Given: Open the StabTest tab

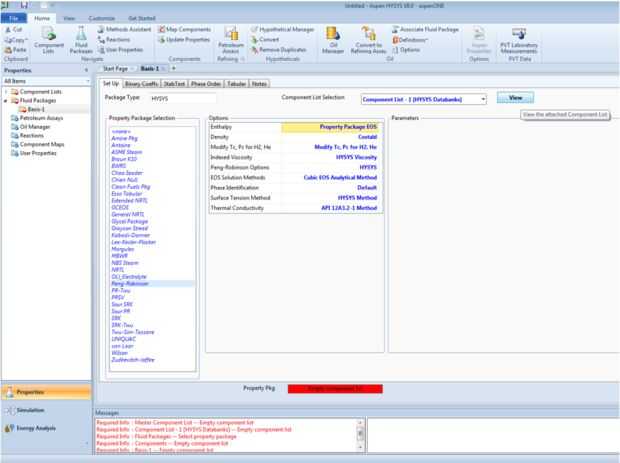Looking at the screenshot, I should point(174,84).
